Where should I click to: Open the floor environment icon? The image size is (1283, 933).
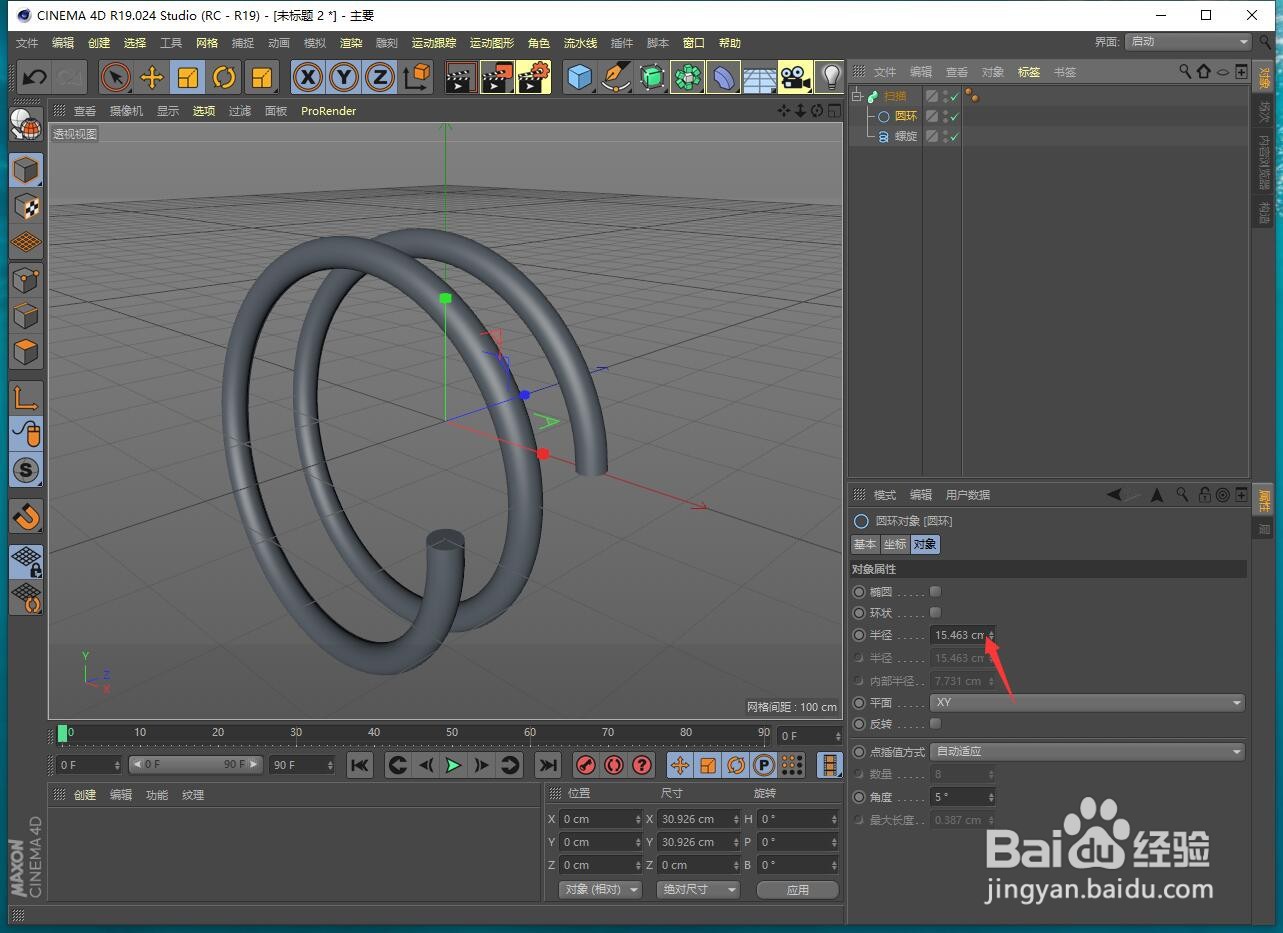(x=760, y=77)
